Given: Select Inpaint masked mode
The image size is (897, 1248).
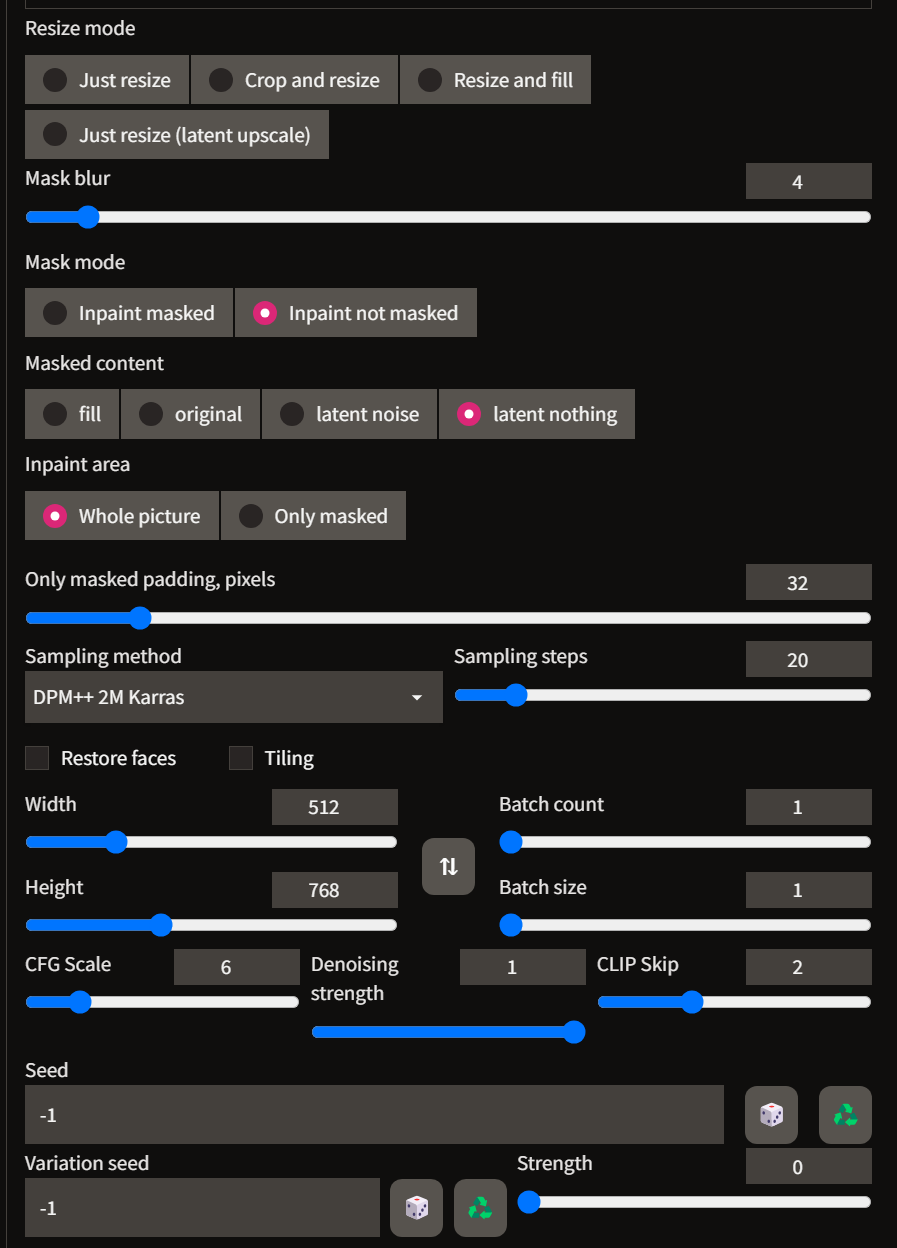Looking at the screenshot, I should pyautogui.click(x=128, y=312).
